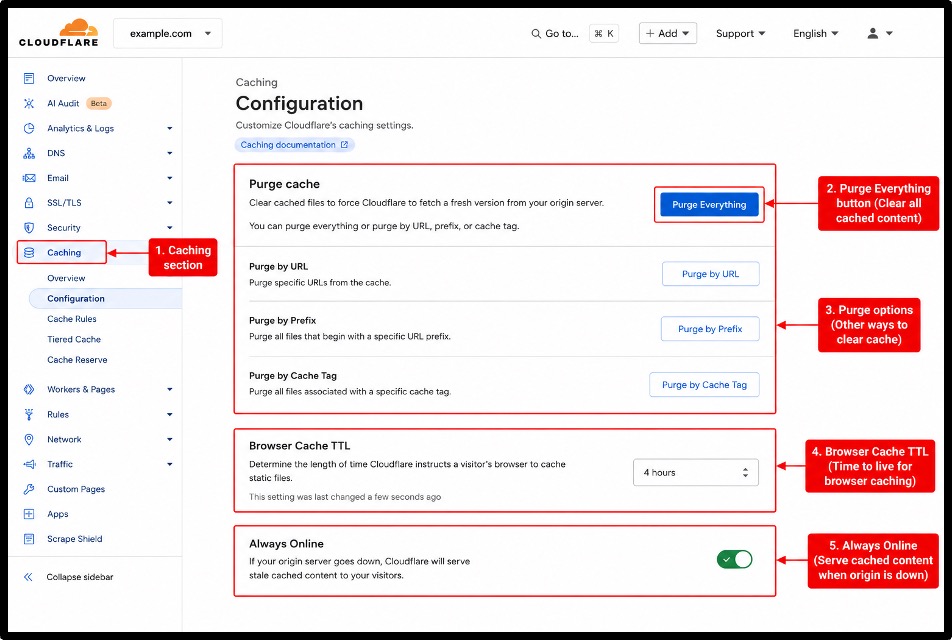
Task: Expand the SSL/TLS section arrow
Action: [169, 203]
